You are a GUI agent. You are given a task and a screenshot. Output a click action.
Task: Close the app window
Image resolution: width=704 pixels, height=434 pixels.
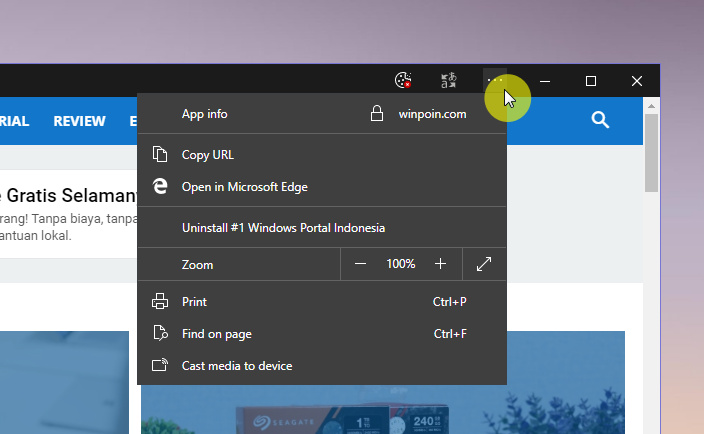click(637, 81)
